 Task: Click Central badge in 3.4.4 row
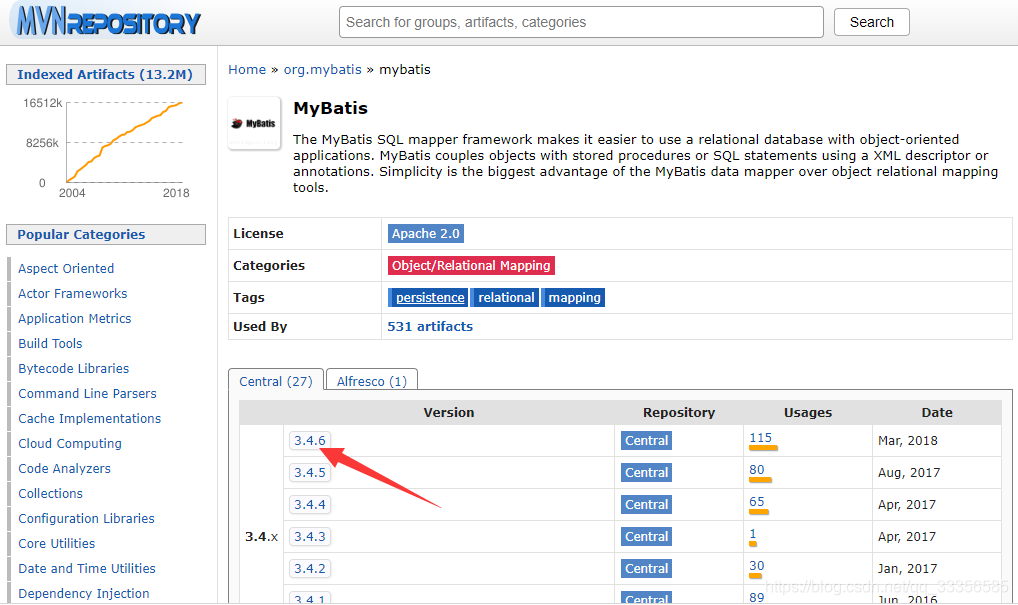(x=646, y=504)
